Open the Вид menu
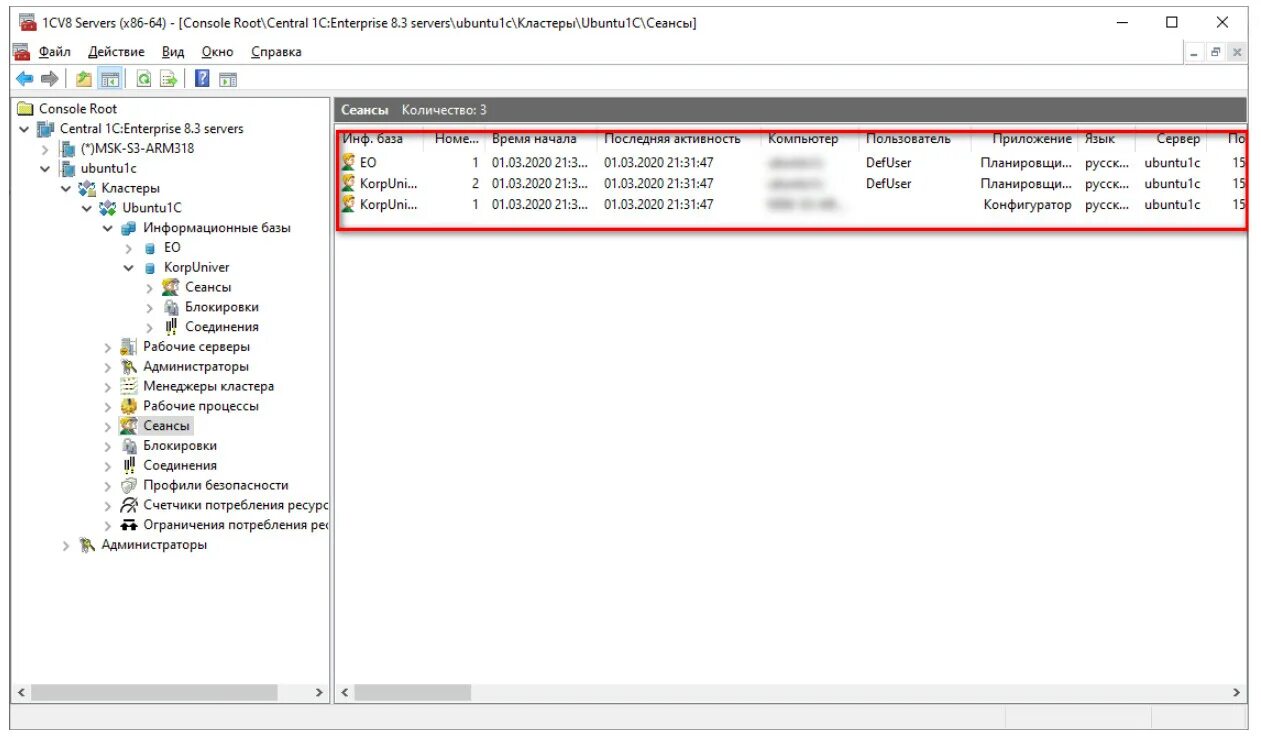The image size is (1261, 737). (x=173, y=52)
